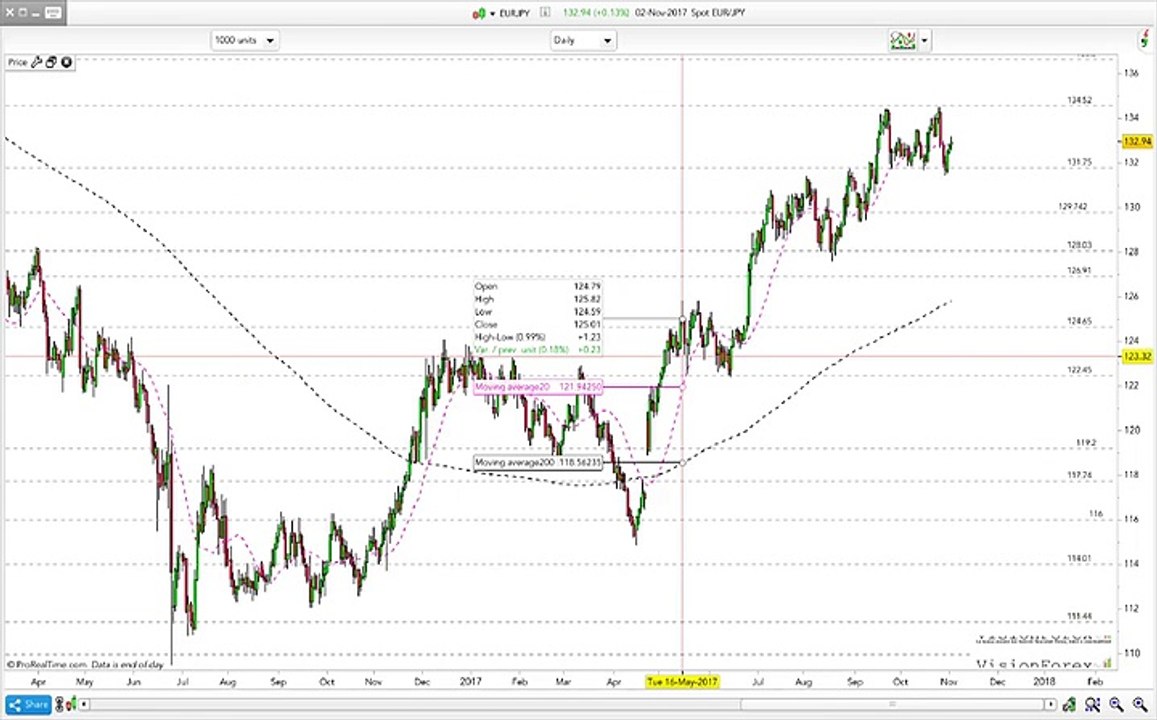Remove Price panel with the black X icon
The image size is (1157, 720).
(x=66, y=63)
